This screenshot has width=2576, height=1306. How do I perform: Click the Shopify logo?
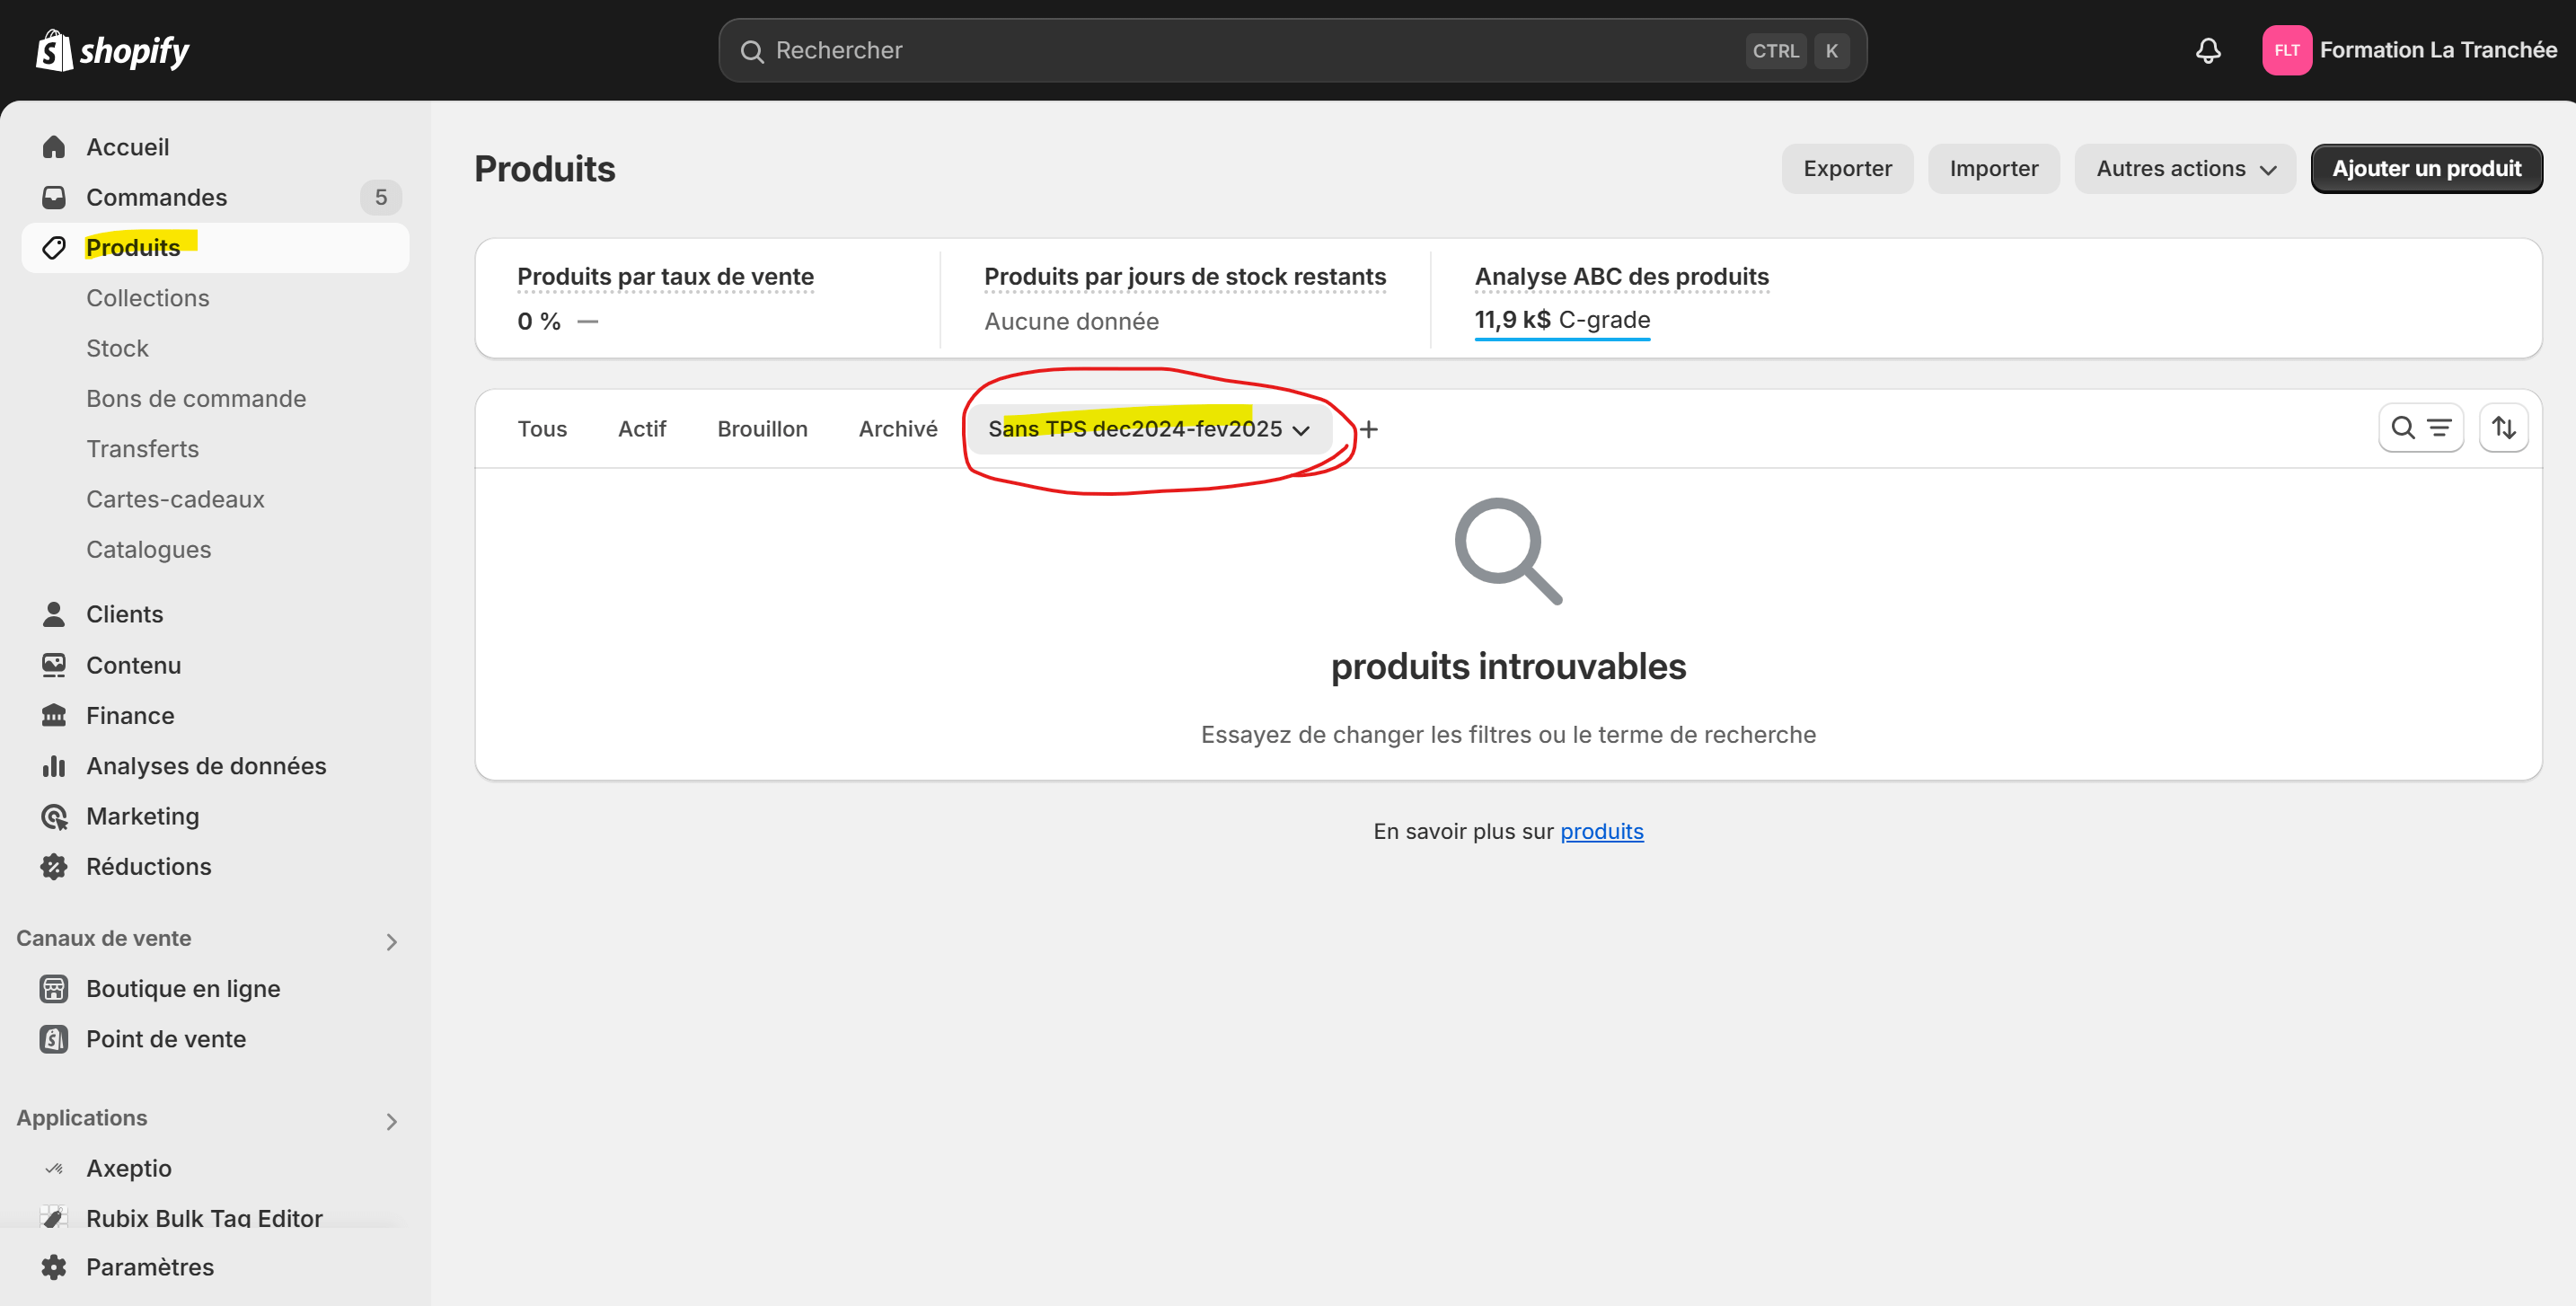pos(112,50)
